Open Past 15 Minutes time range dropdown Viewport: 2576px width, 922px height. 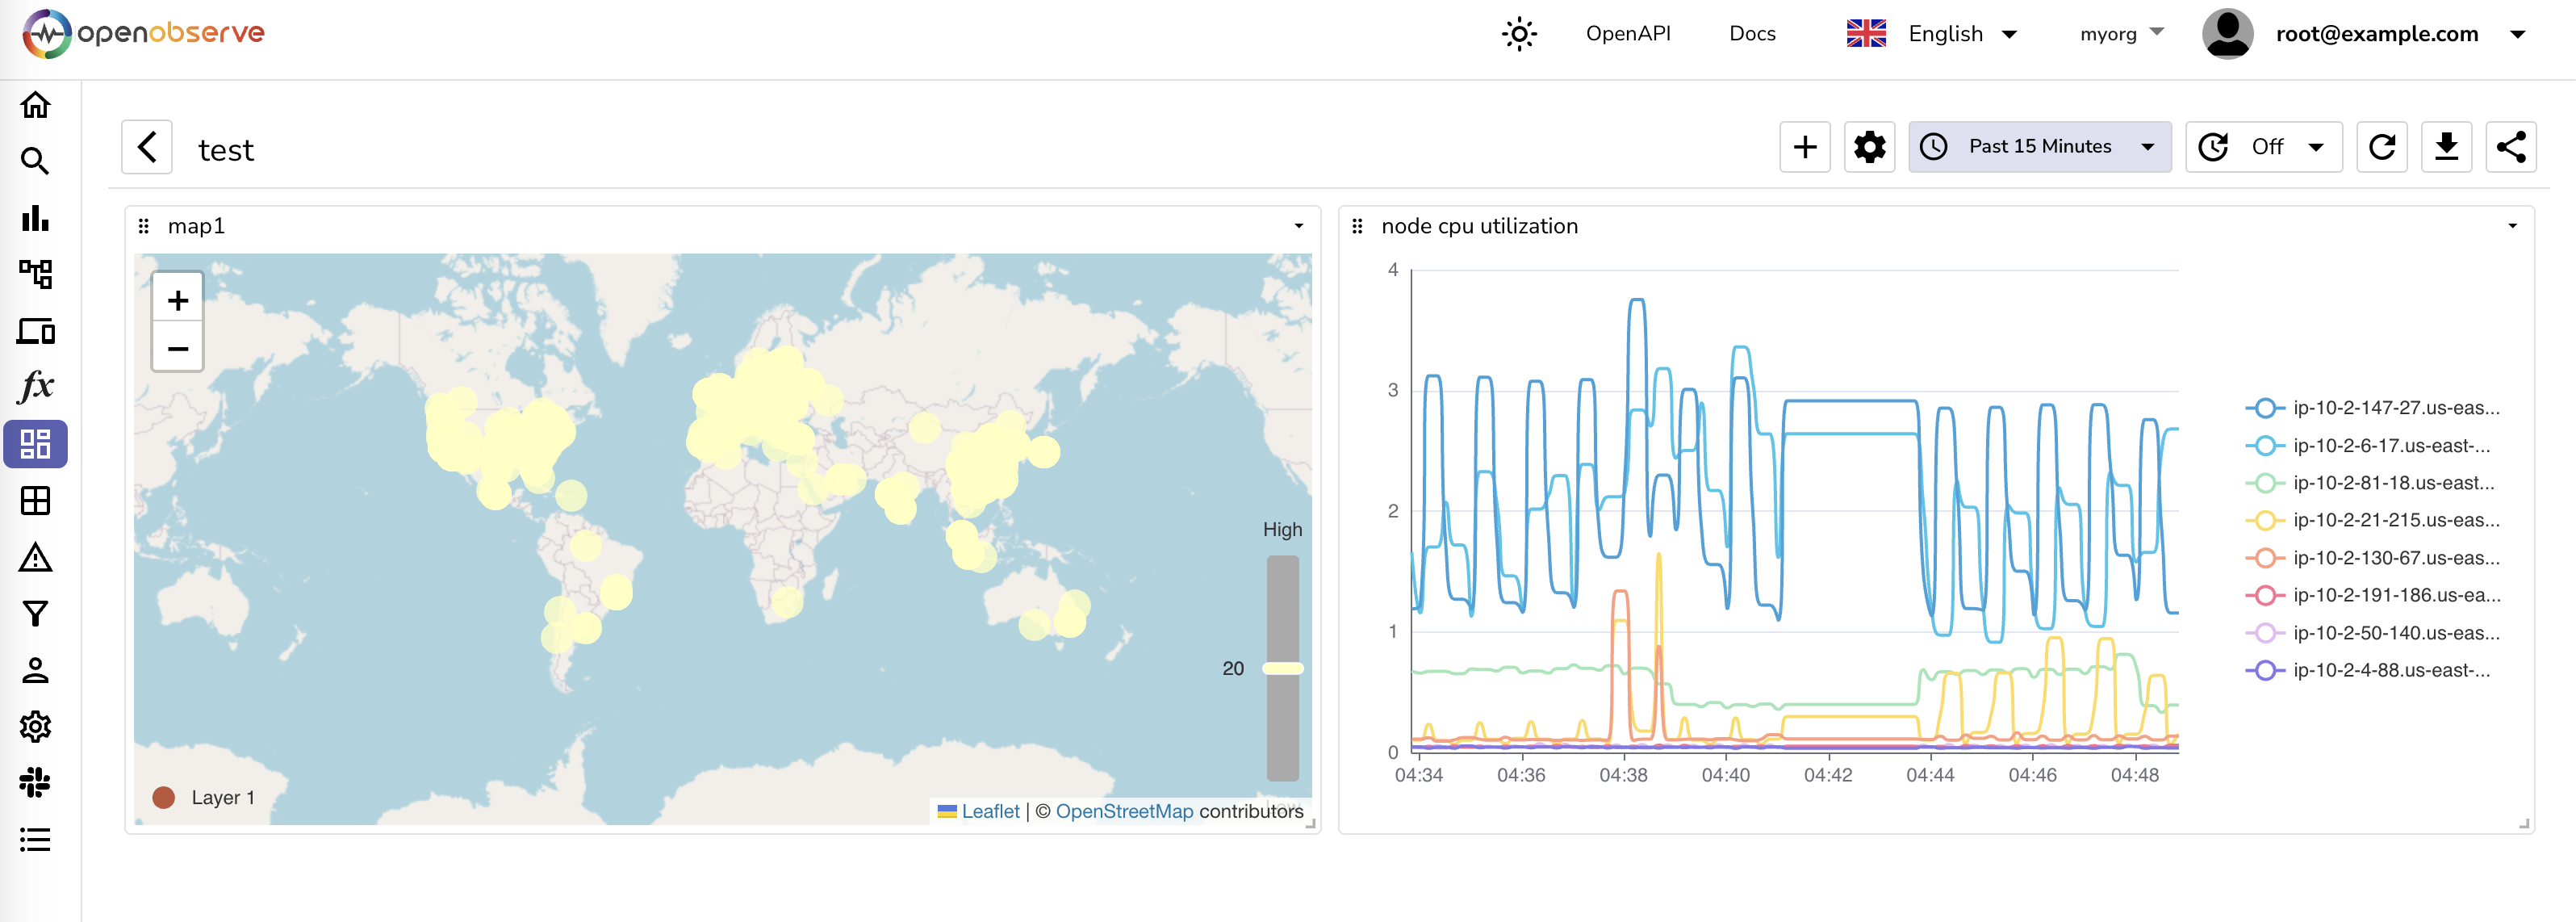(x=2039, y=147)
